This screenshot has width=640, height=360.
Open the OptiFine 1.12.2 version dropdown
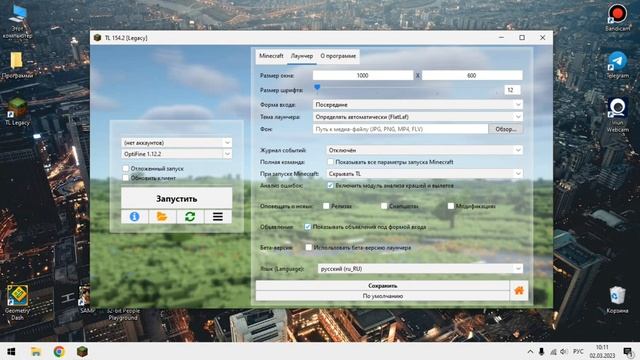pyautogui.click(x=176, y=154)
